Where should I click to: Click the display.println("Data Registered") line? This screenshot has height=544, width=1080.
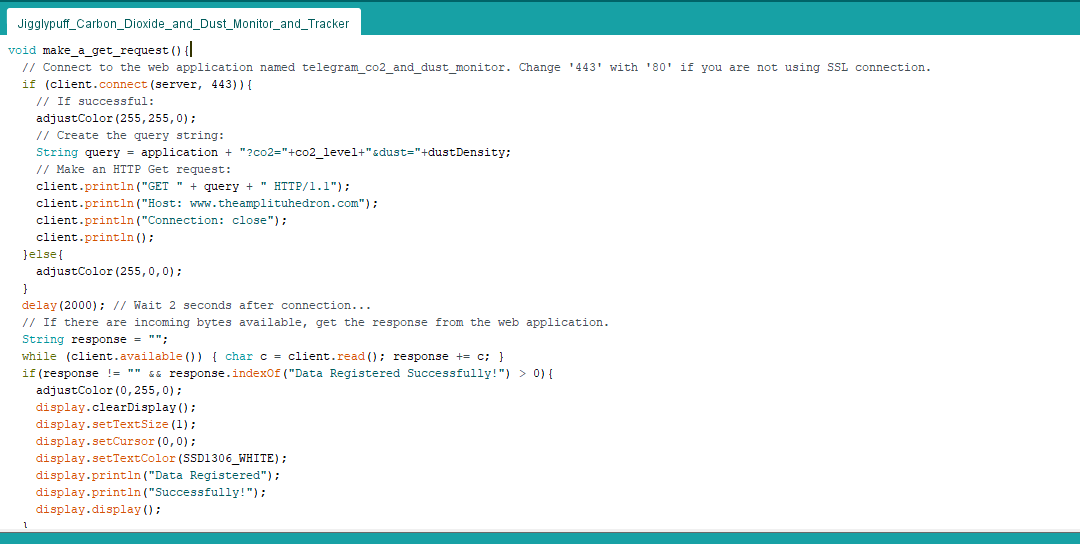click(158, 475)
